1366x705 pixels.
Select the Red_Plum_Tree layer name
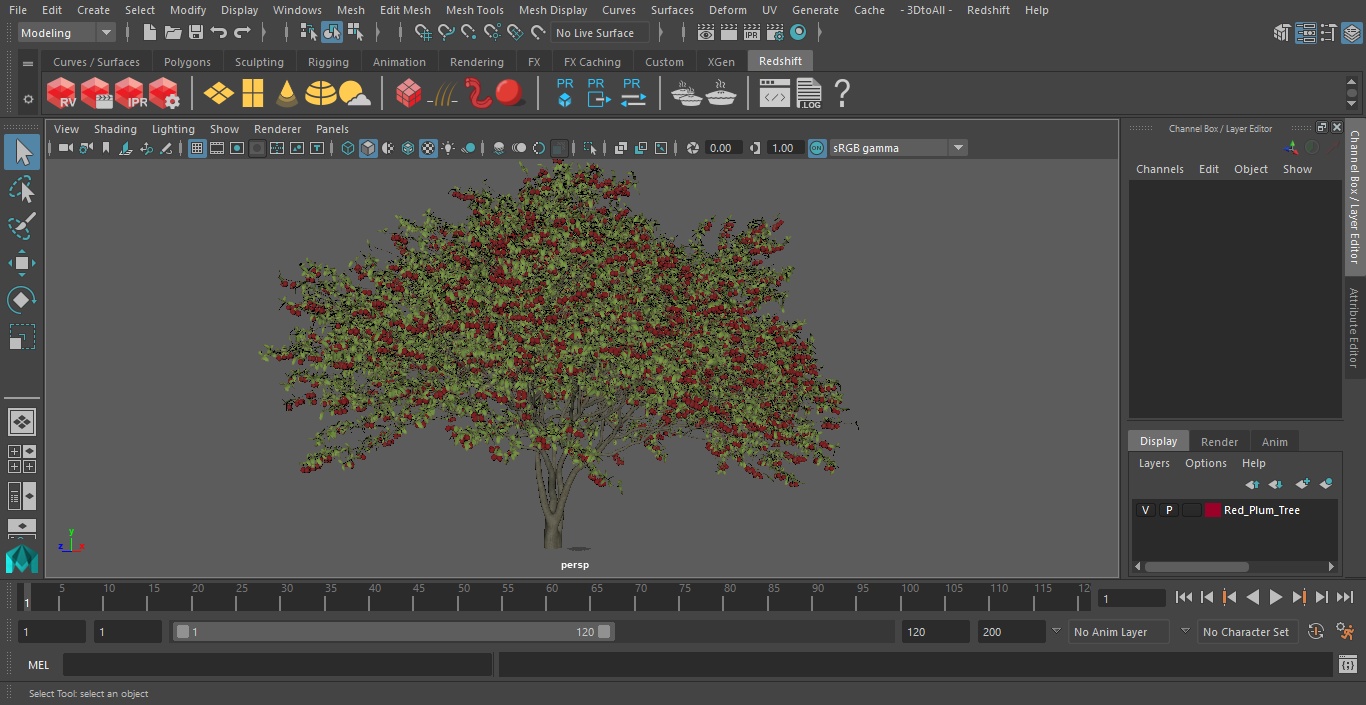point(1262,510)
